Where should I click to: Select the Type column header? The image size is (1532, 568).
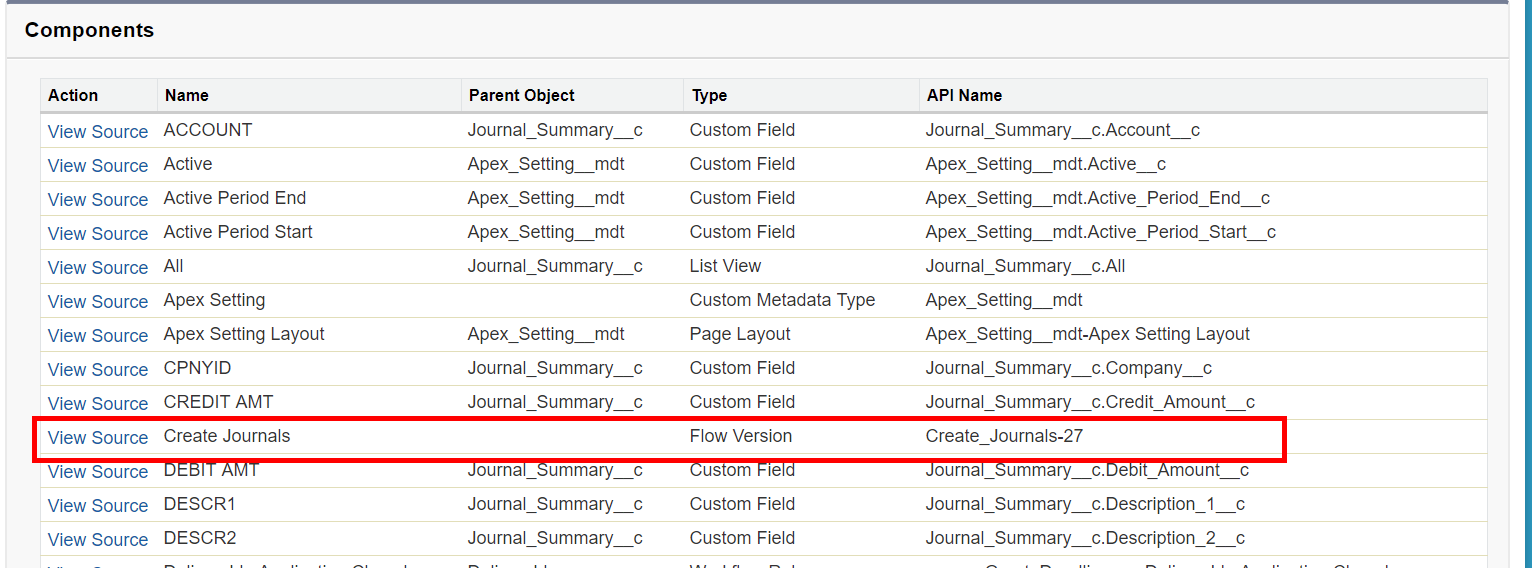[709, 95]
